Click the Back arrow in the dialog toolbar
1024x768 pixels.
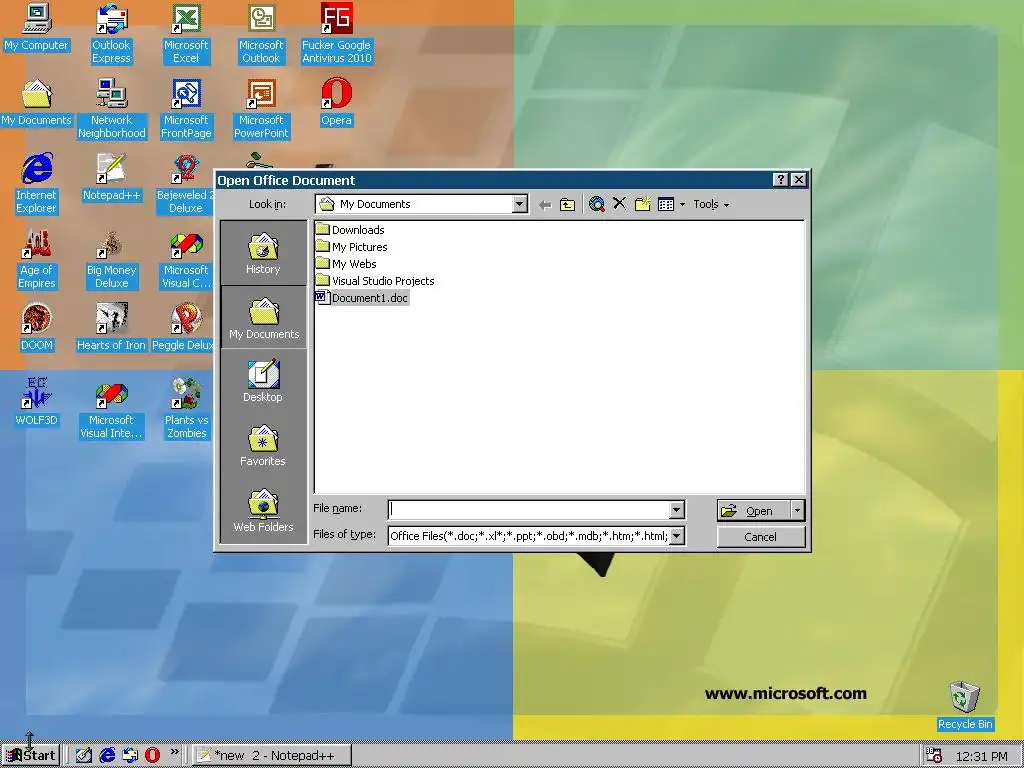545,204
